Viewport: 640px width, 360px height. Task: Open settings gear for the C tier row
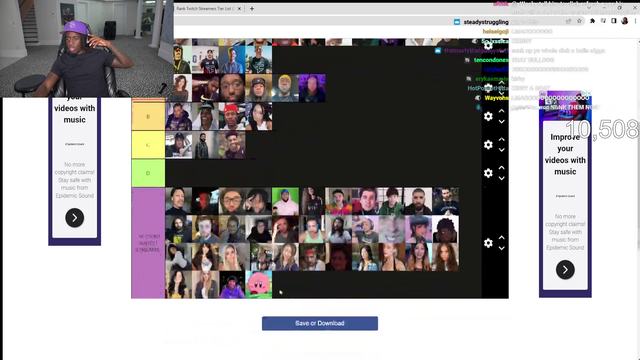[x=488, y=144]
